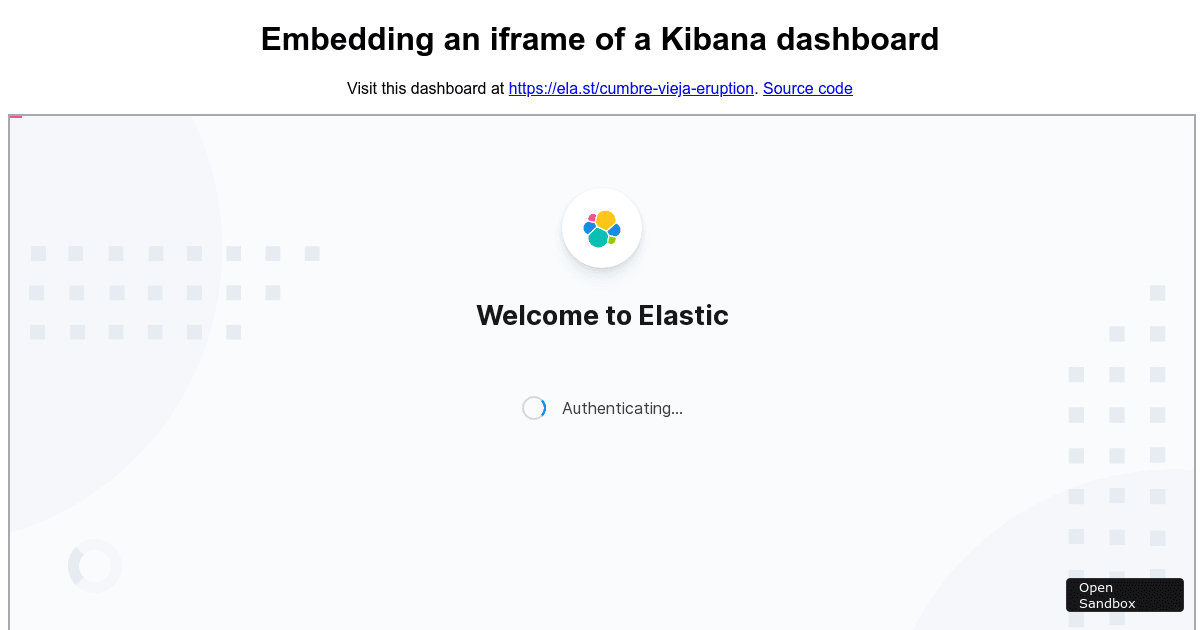Click the Open Sandbox button
Viewport: 1200px width, 630px height.
[x=1124, y=594]
